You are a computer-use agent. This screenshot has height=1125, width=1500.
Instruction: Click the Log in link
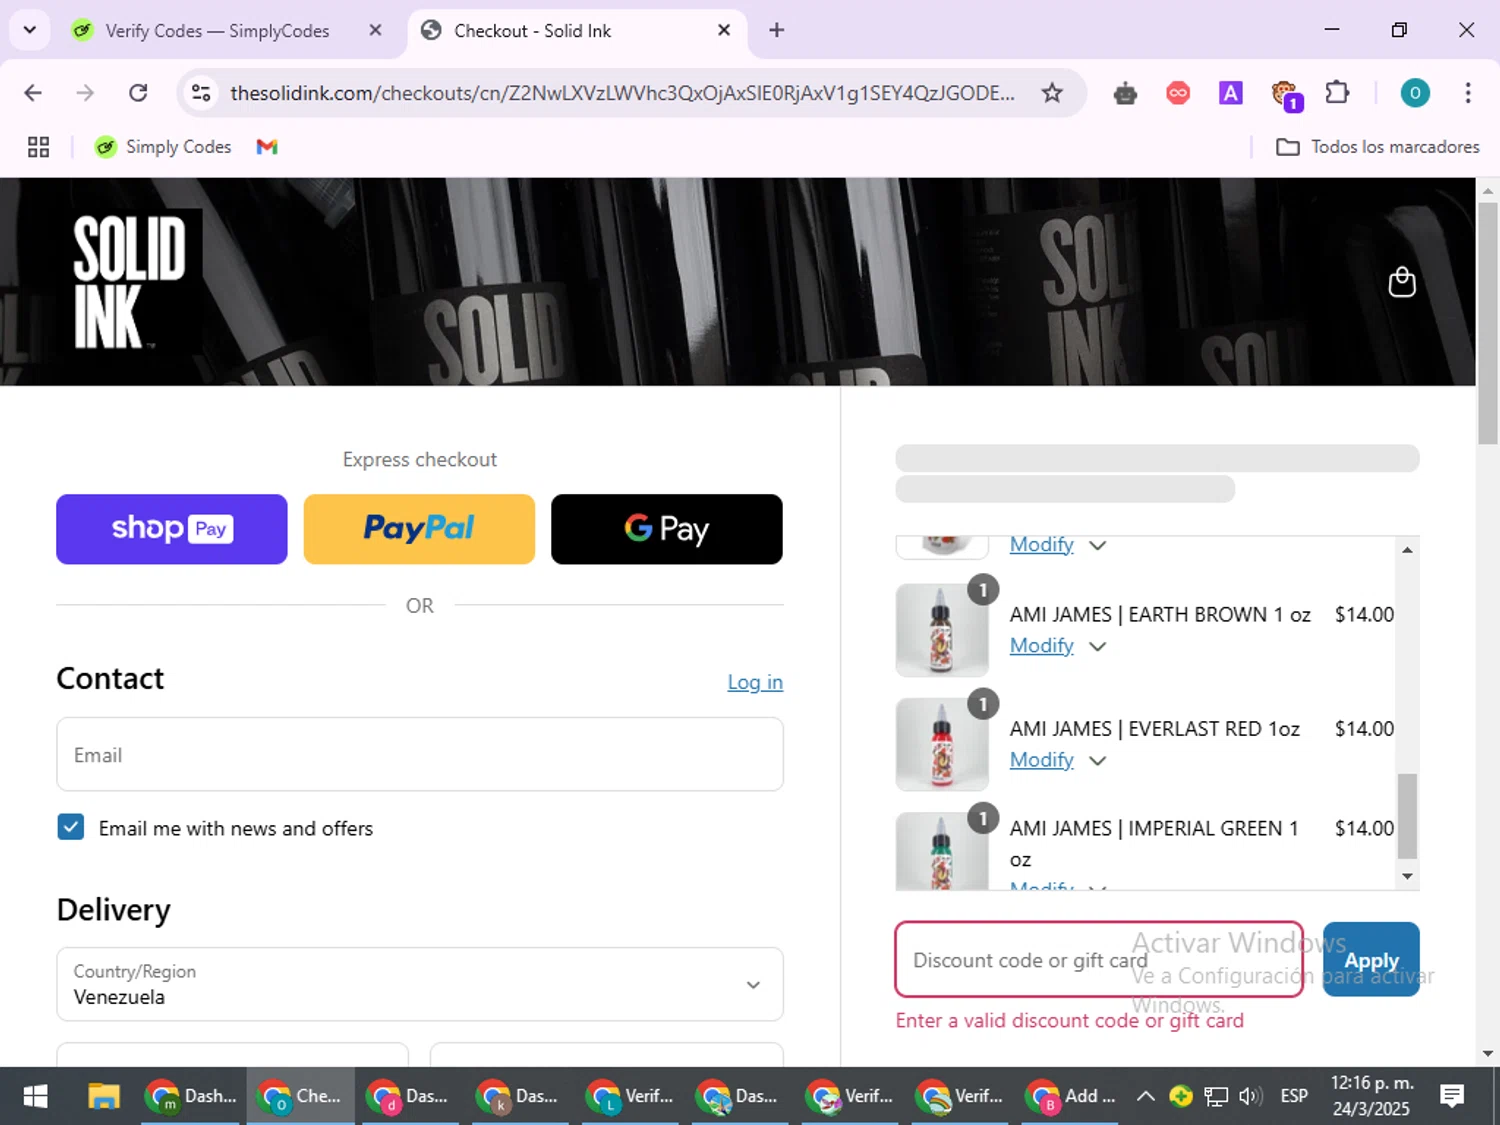click(x=755, y=682)
